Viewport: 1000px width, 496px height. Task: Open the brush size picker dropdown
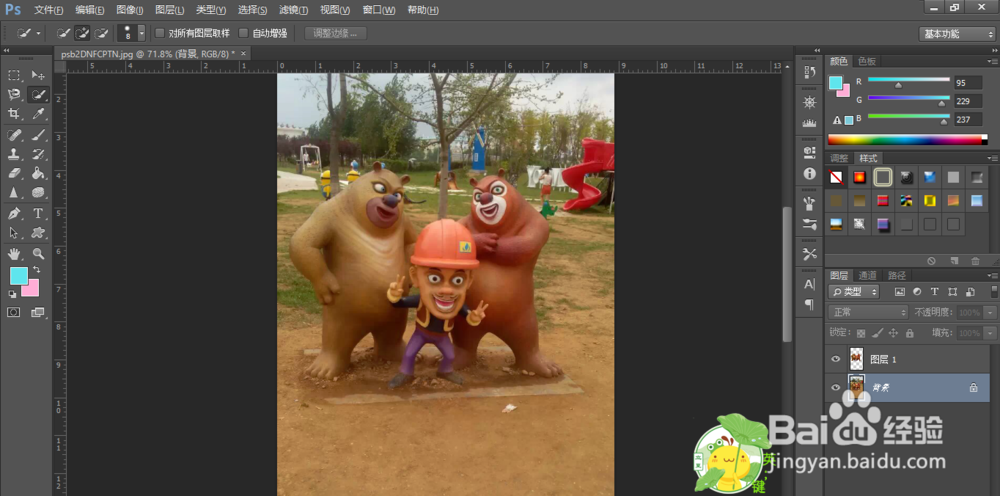click(142, 33)
